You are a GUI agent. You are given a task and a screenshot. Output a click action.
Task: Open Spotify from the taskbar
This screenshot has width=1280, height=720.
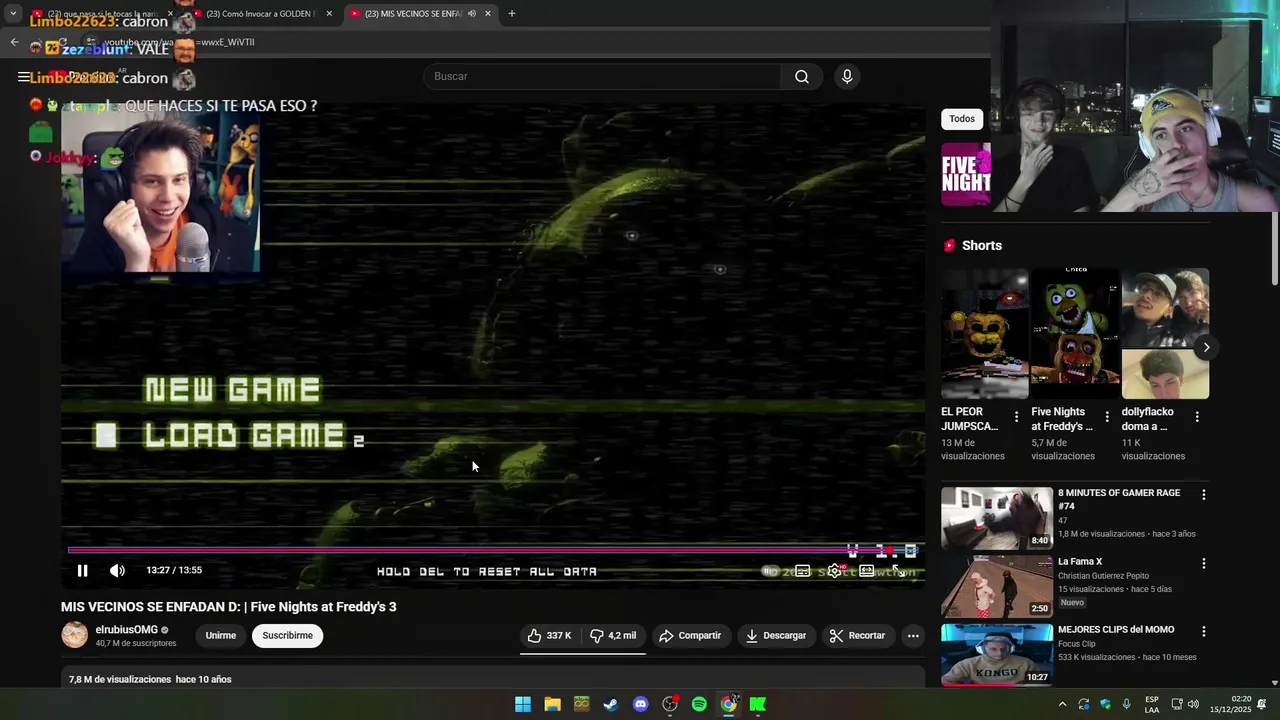tap(699, 704)
